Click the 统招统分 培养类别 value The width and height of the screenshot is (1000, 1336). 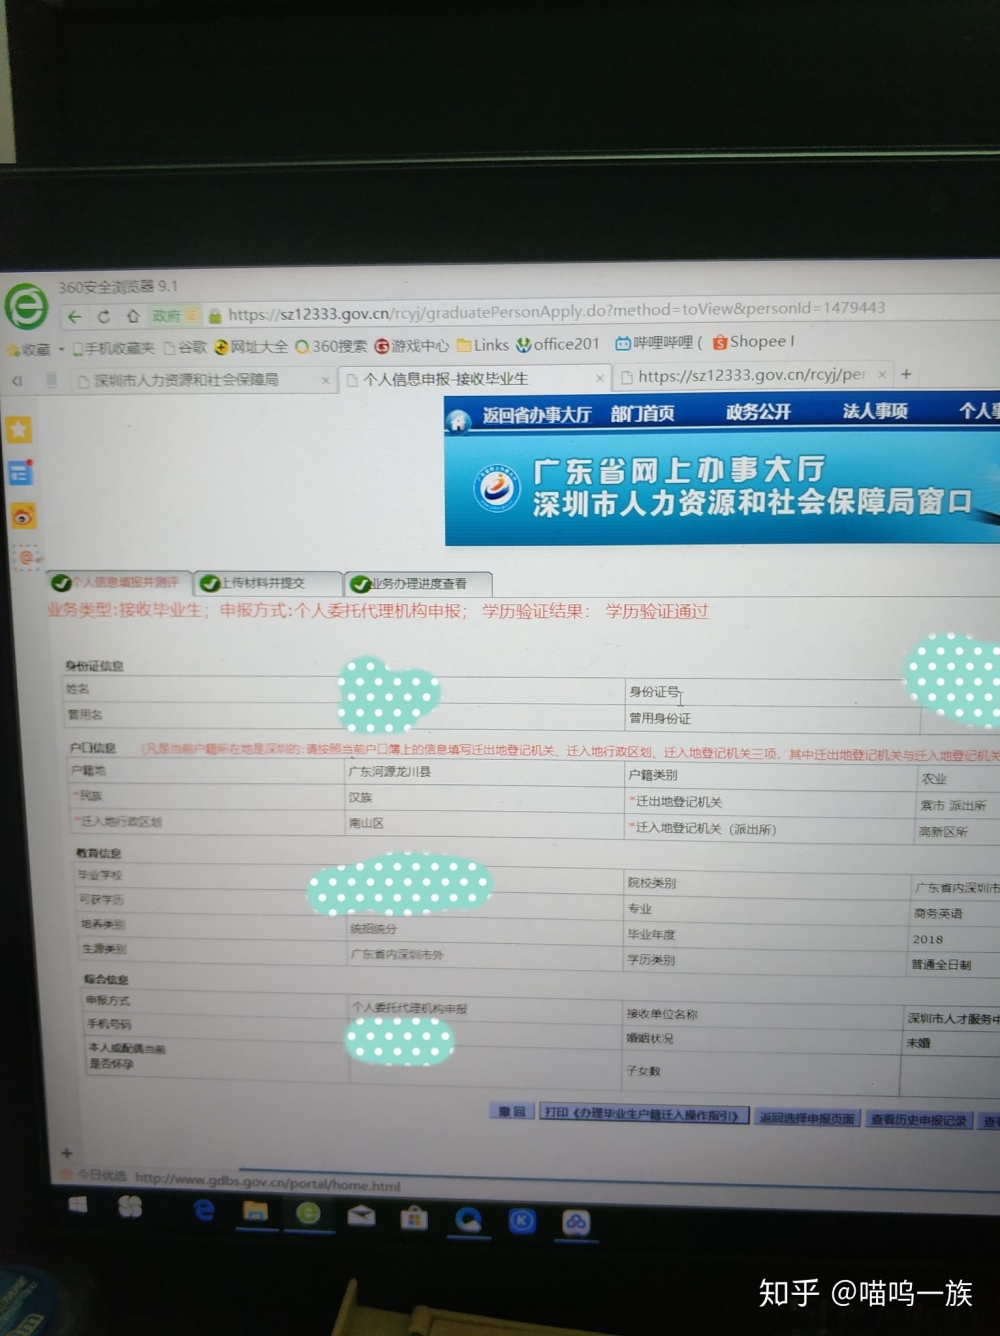[x=373, y=929]
